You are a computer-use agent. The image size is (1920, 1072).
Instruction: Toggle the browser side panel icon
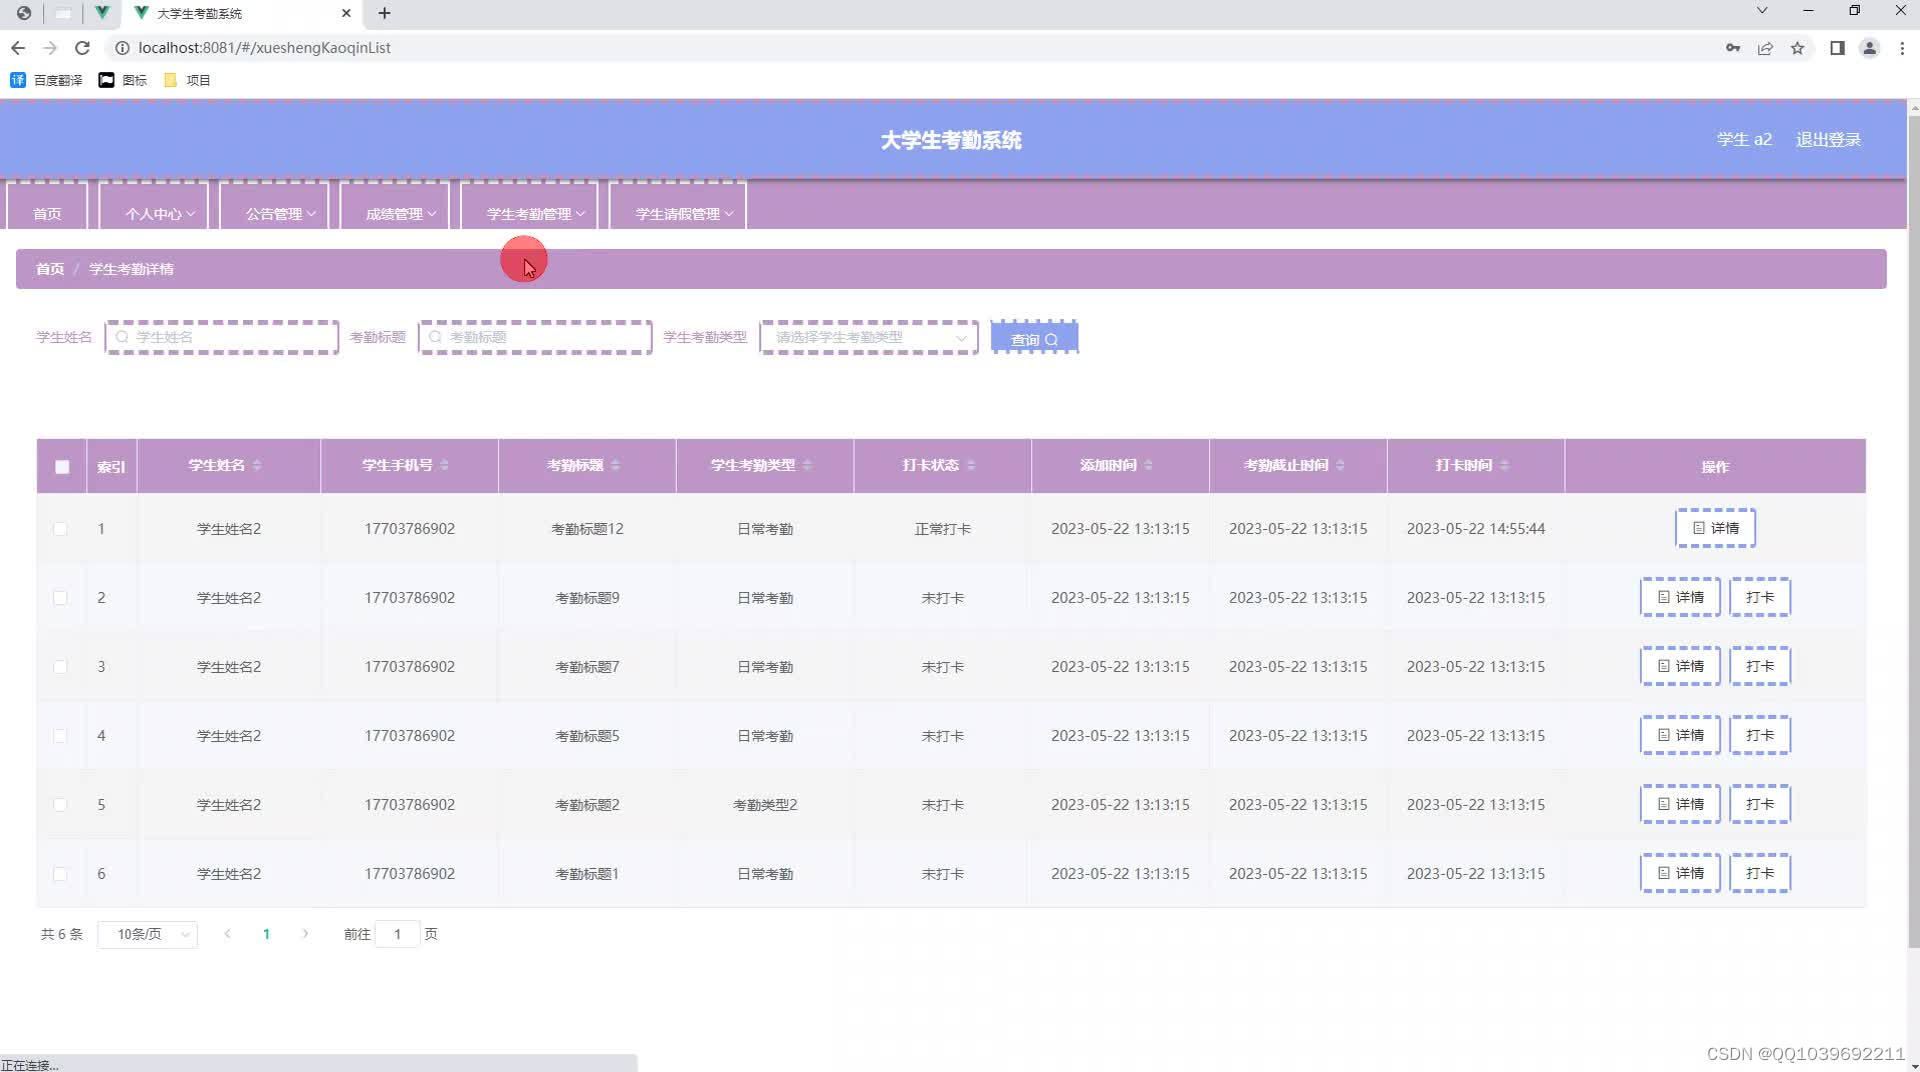tap(1837, 48)
